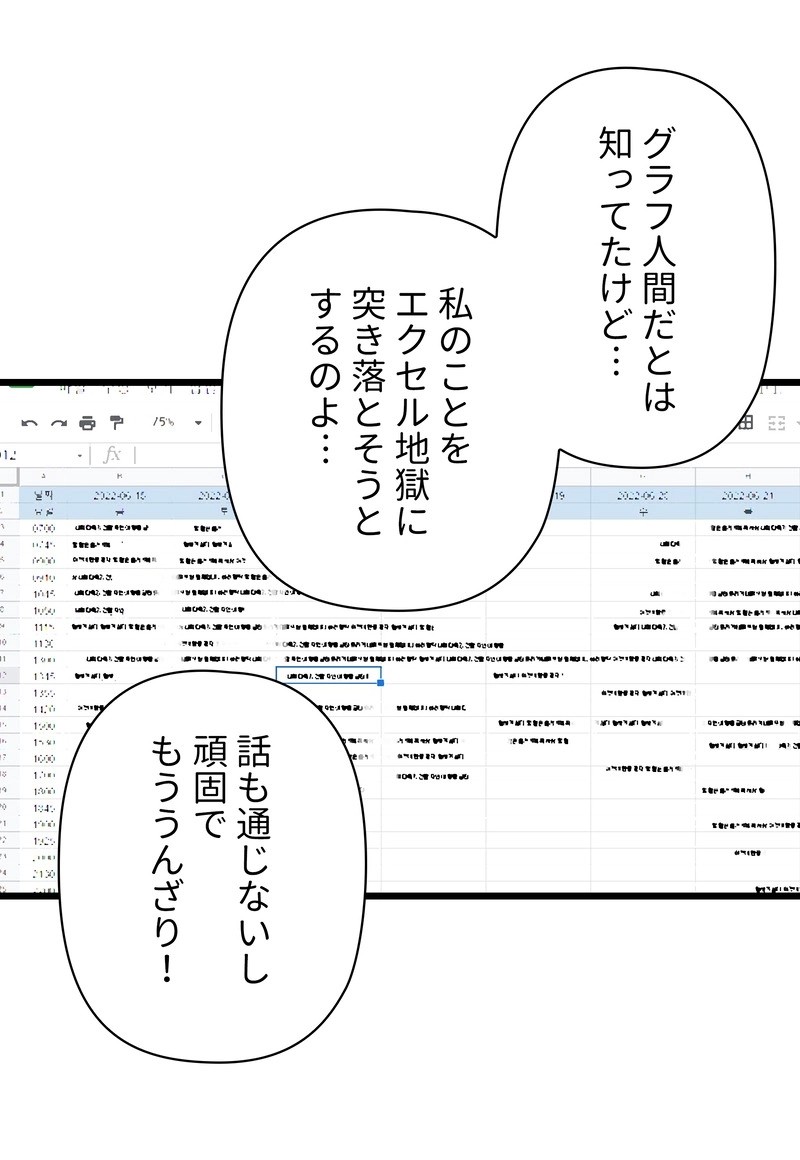Click the blue-outlined selected cell
800x1160 pixels.
pos(327,677)
